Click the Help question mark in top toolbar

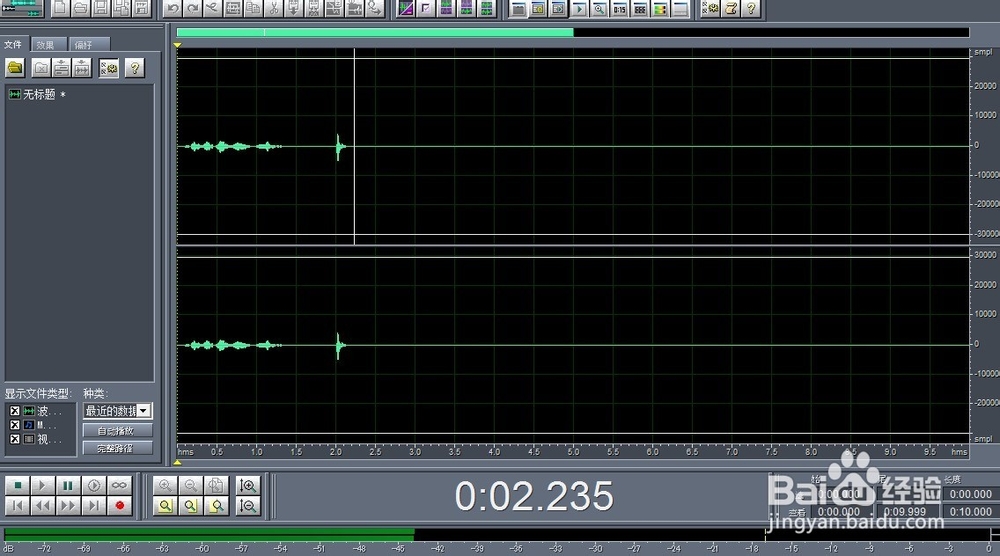751,8
